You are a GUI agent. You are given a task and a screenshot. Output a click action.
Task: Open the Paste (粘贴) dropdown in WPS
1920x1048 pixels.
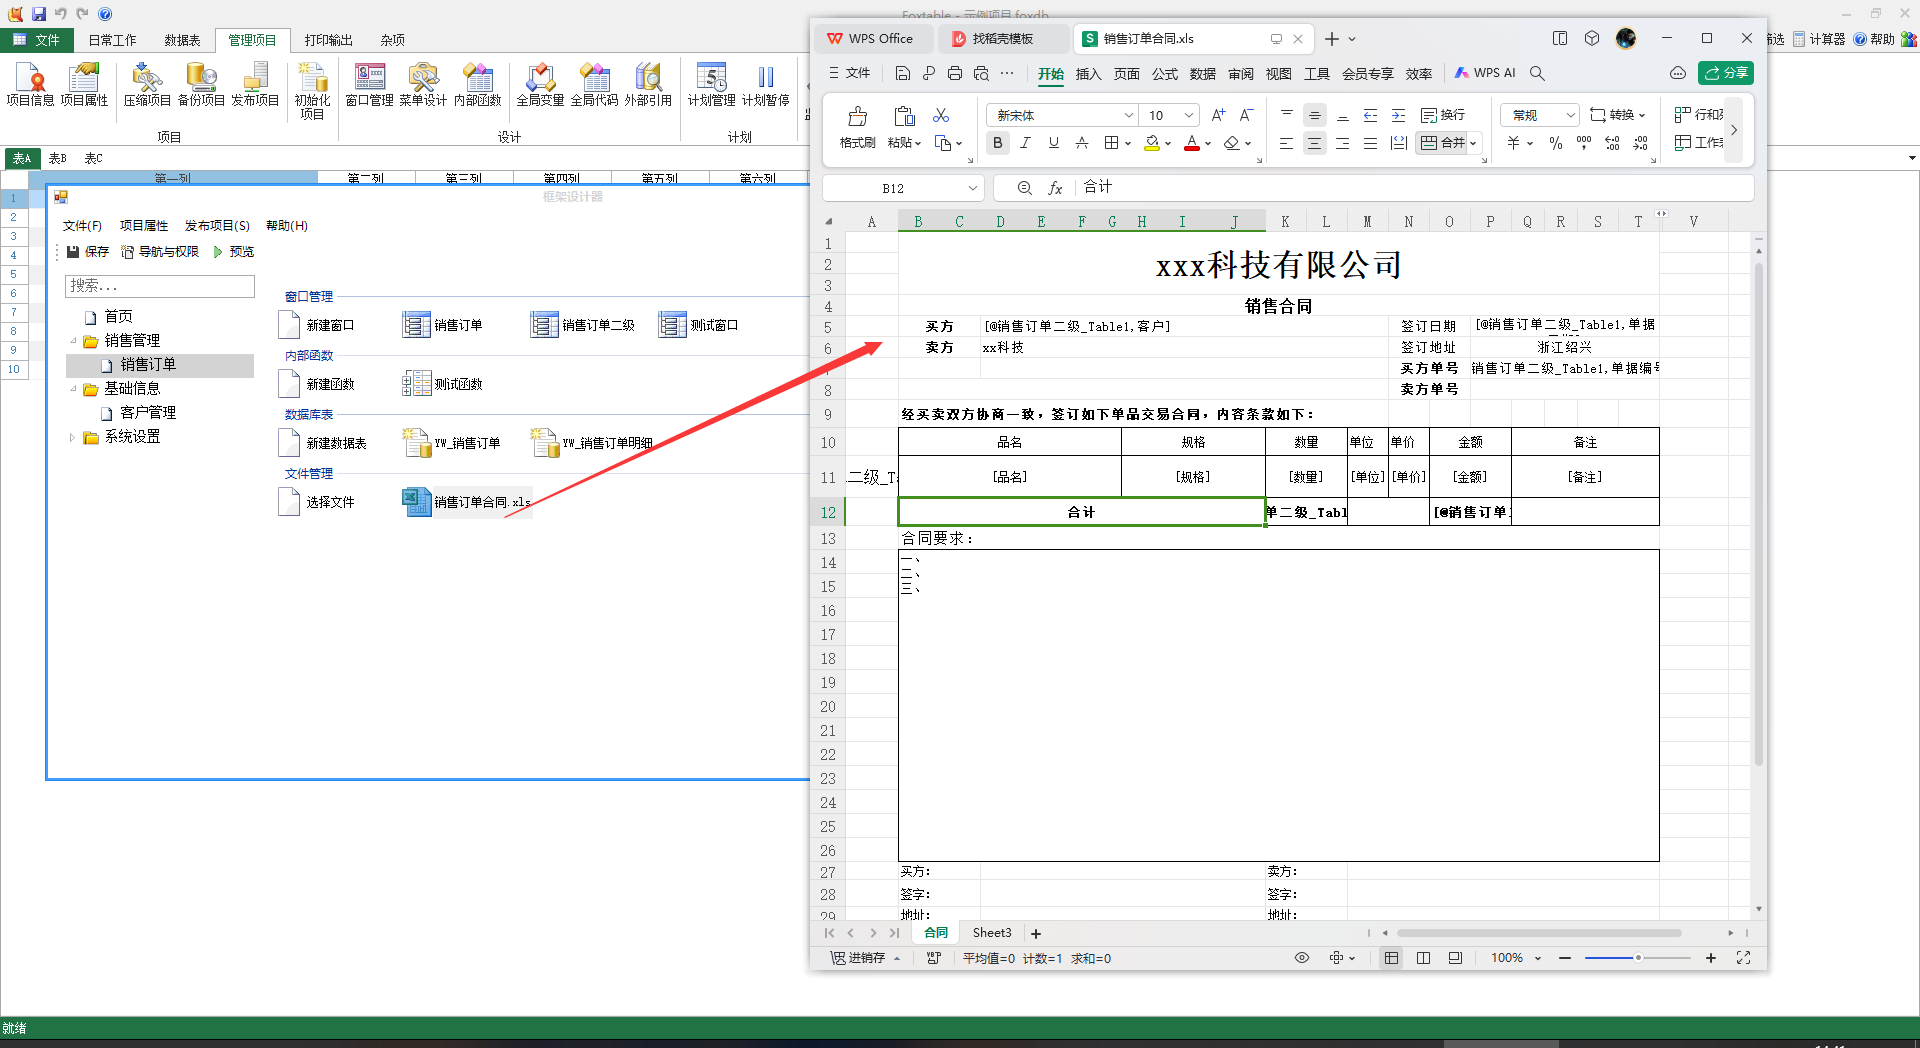click(x=904, y=143)
